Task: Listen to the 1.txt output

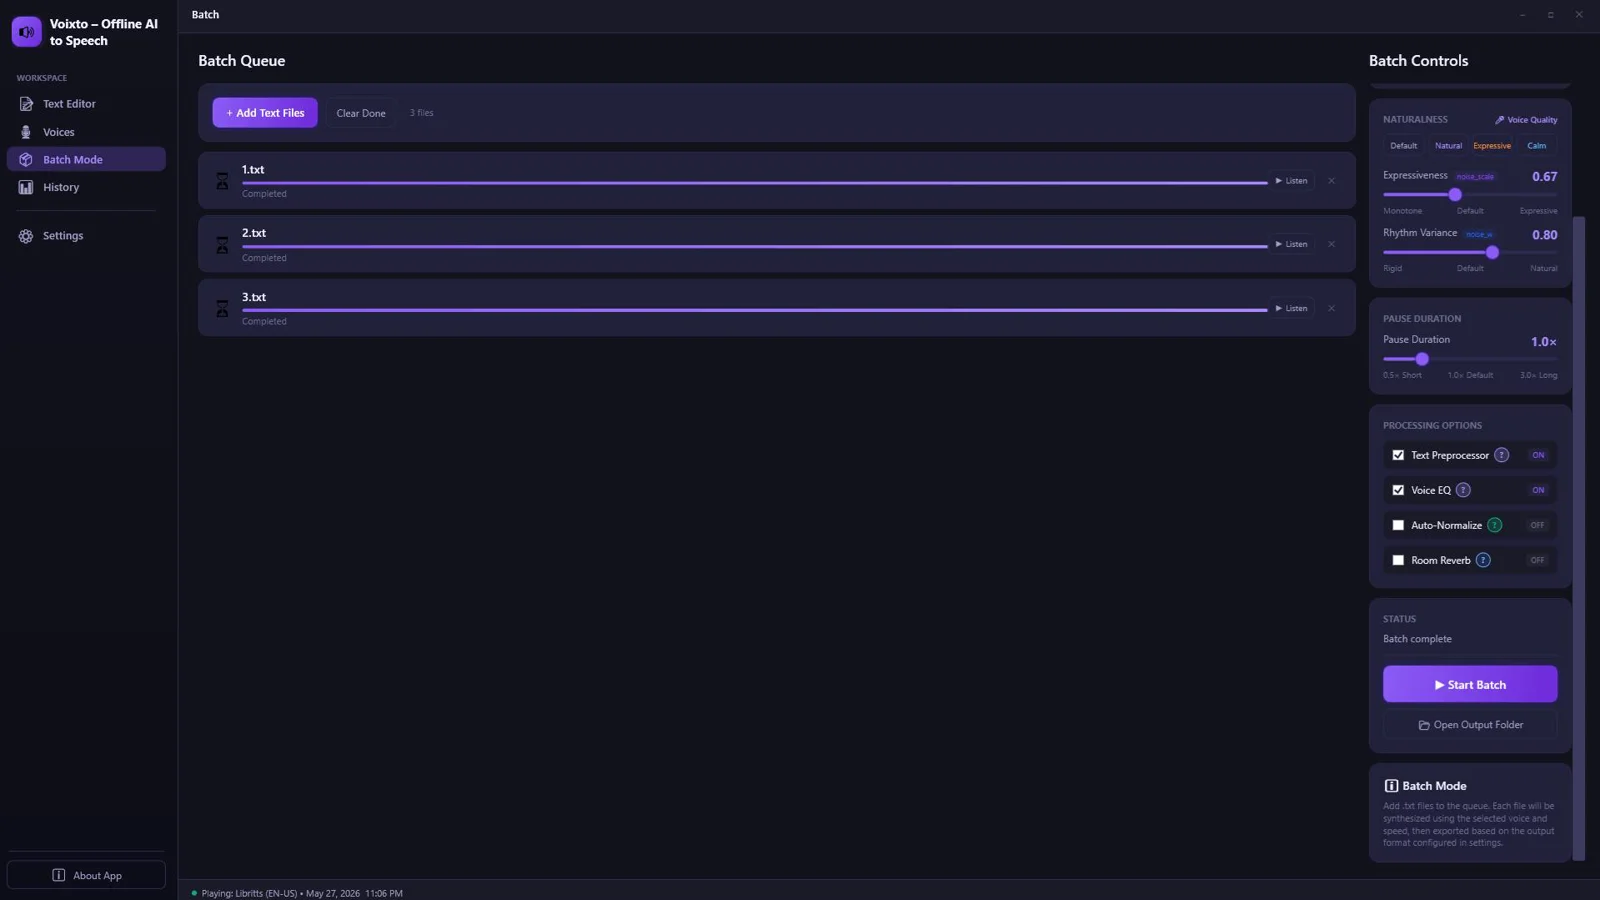Action: point(1291,181)
